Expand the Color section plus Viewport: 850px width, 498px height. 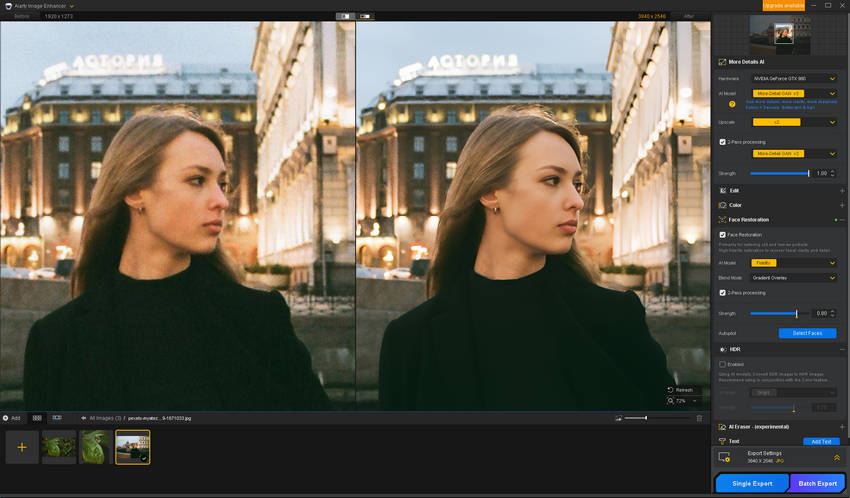pos(842,205)
